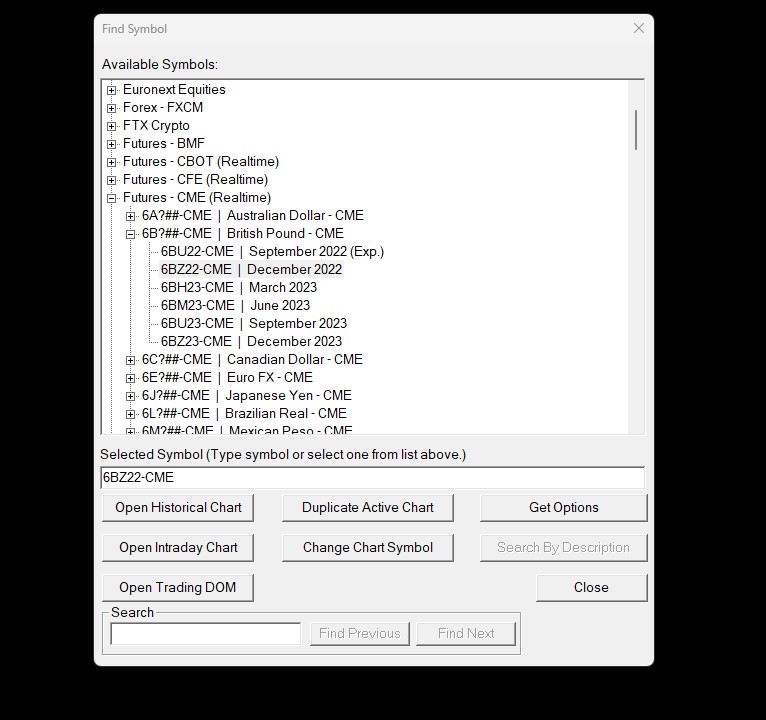This screenshot has width=766, height=720.
Task: Click Open Intraday Chart button
Action: pyautogui.click(x=178, y=548)
